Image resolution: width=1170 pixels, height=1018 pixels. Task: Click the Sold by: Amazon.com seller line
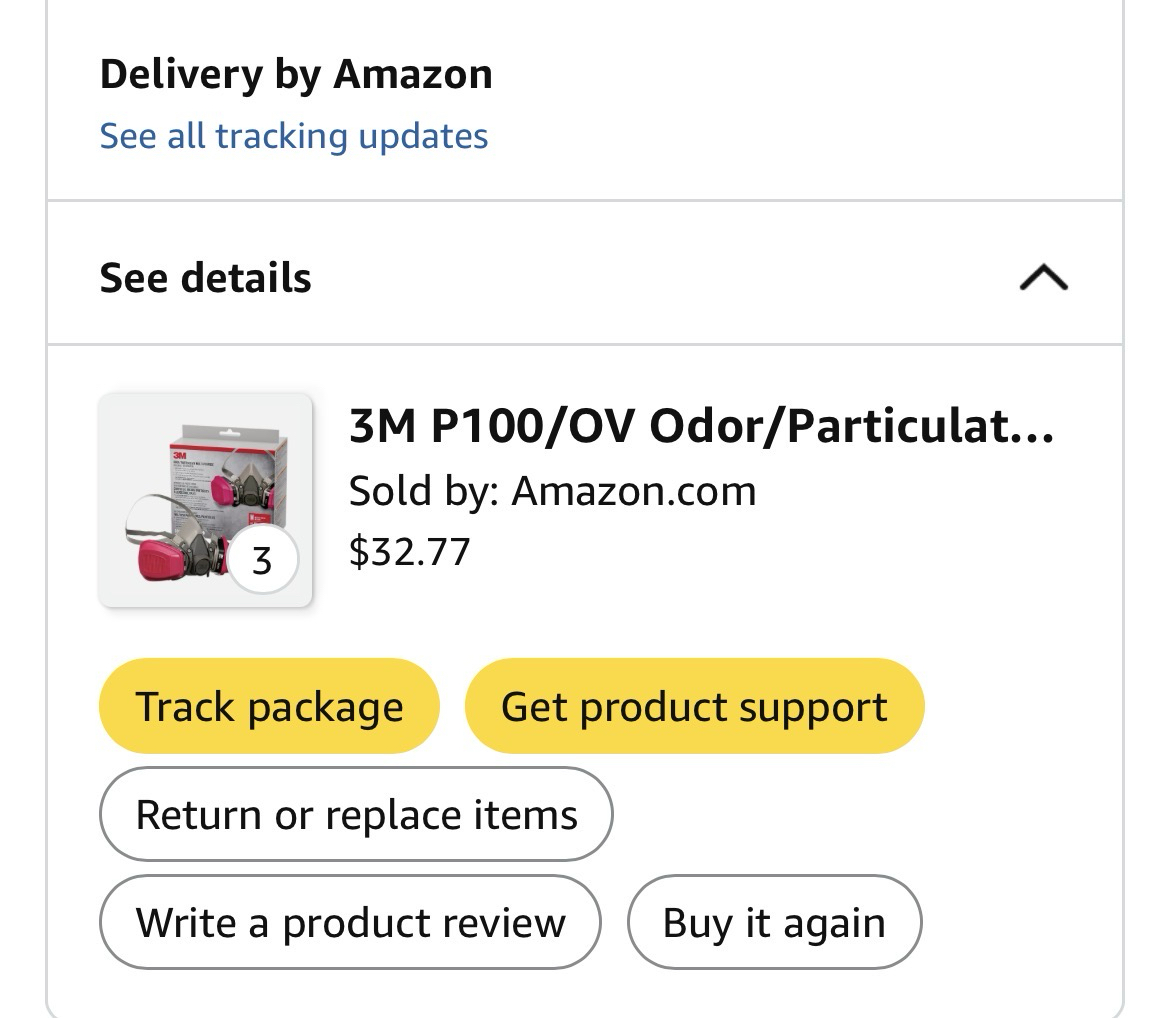pyautogui.click(x=552, y=491)
